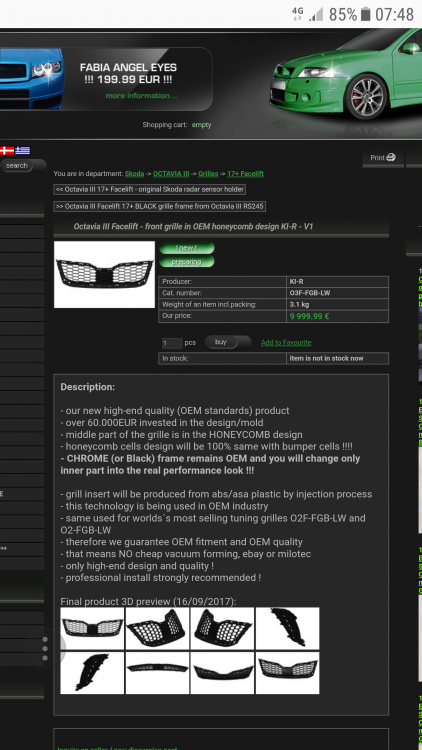Click the Danish flag language icon
The width and height of the screenshot is (422, 750).
click(7, 151)
